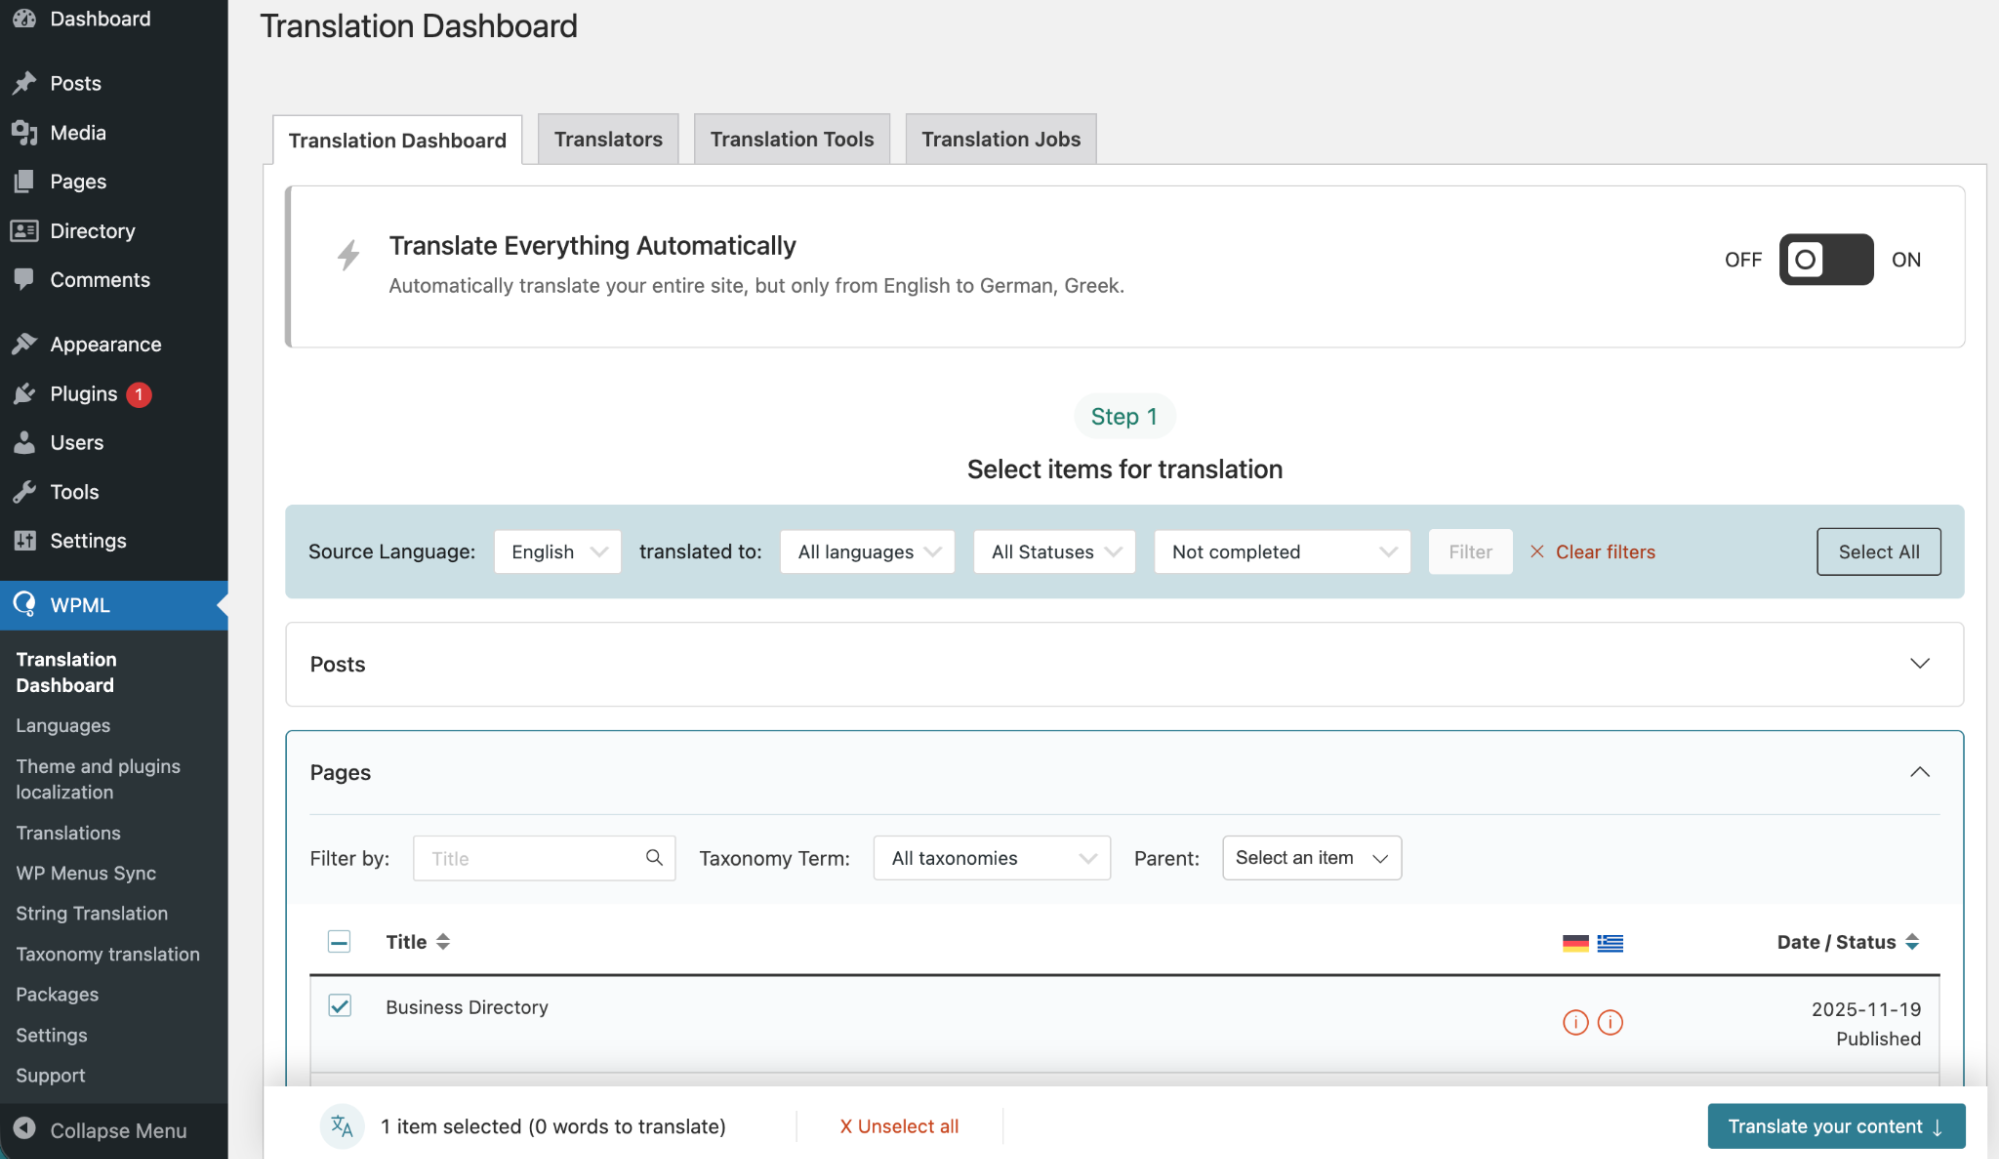Screen dimensions: 1999x1159
Task: Uncheck the Business Directory checkbox
Action: [x=340, y=1006]
